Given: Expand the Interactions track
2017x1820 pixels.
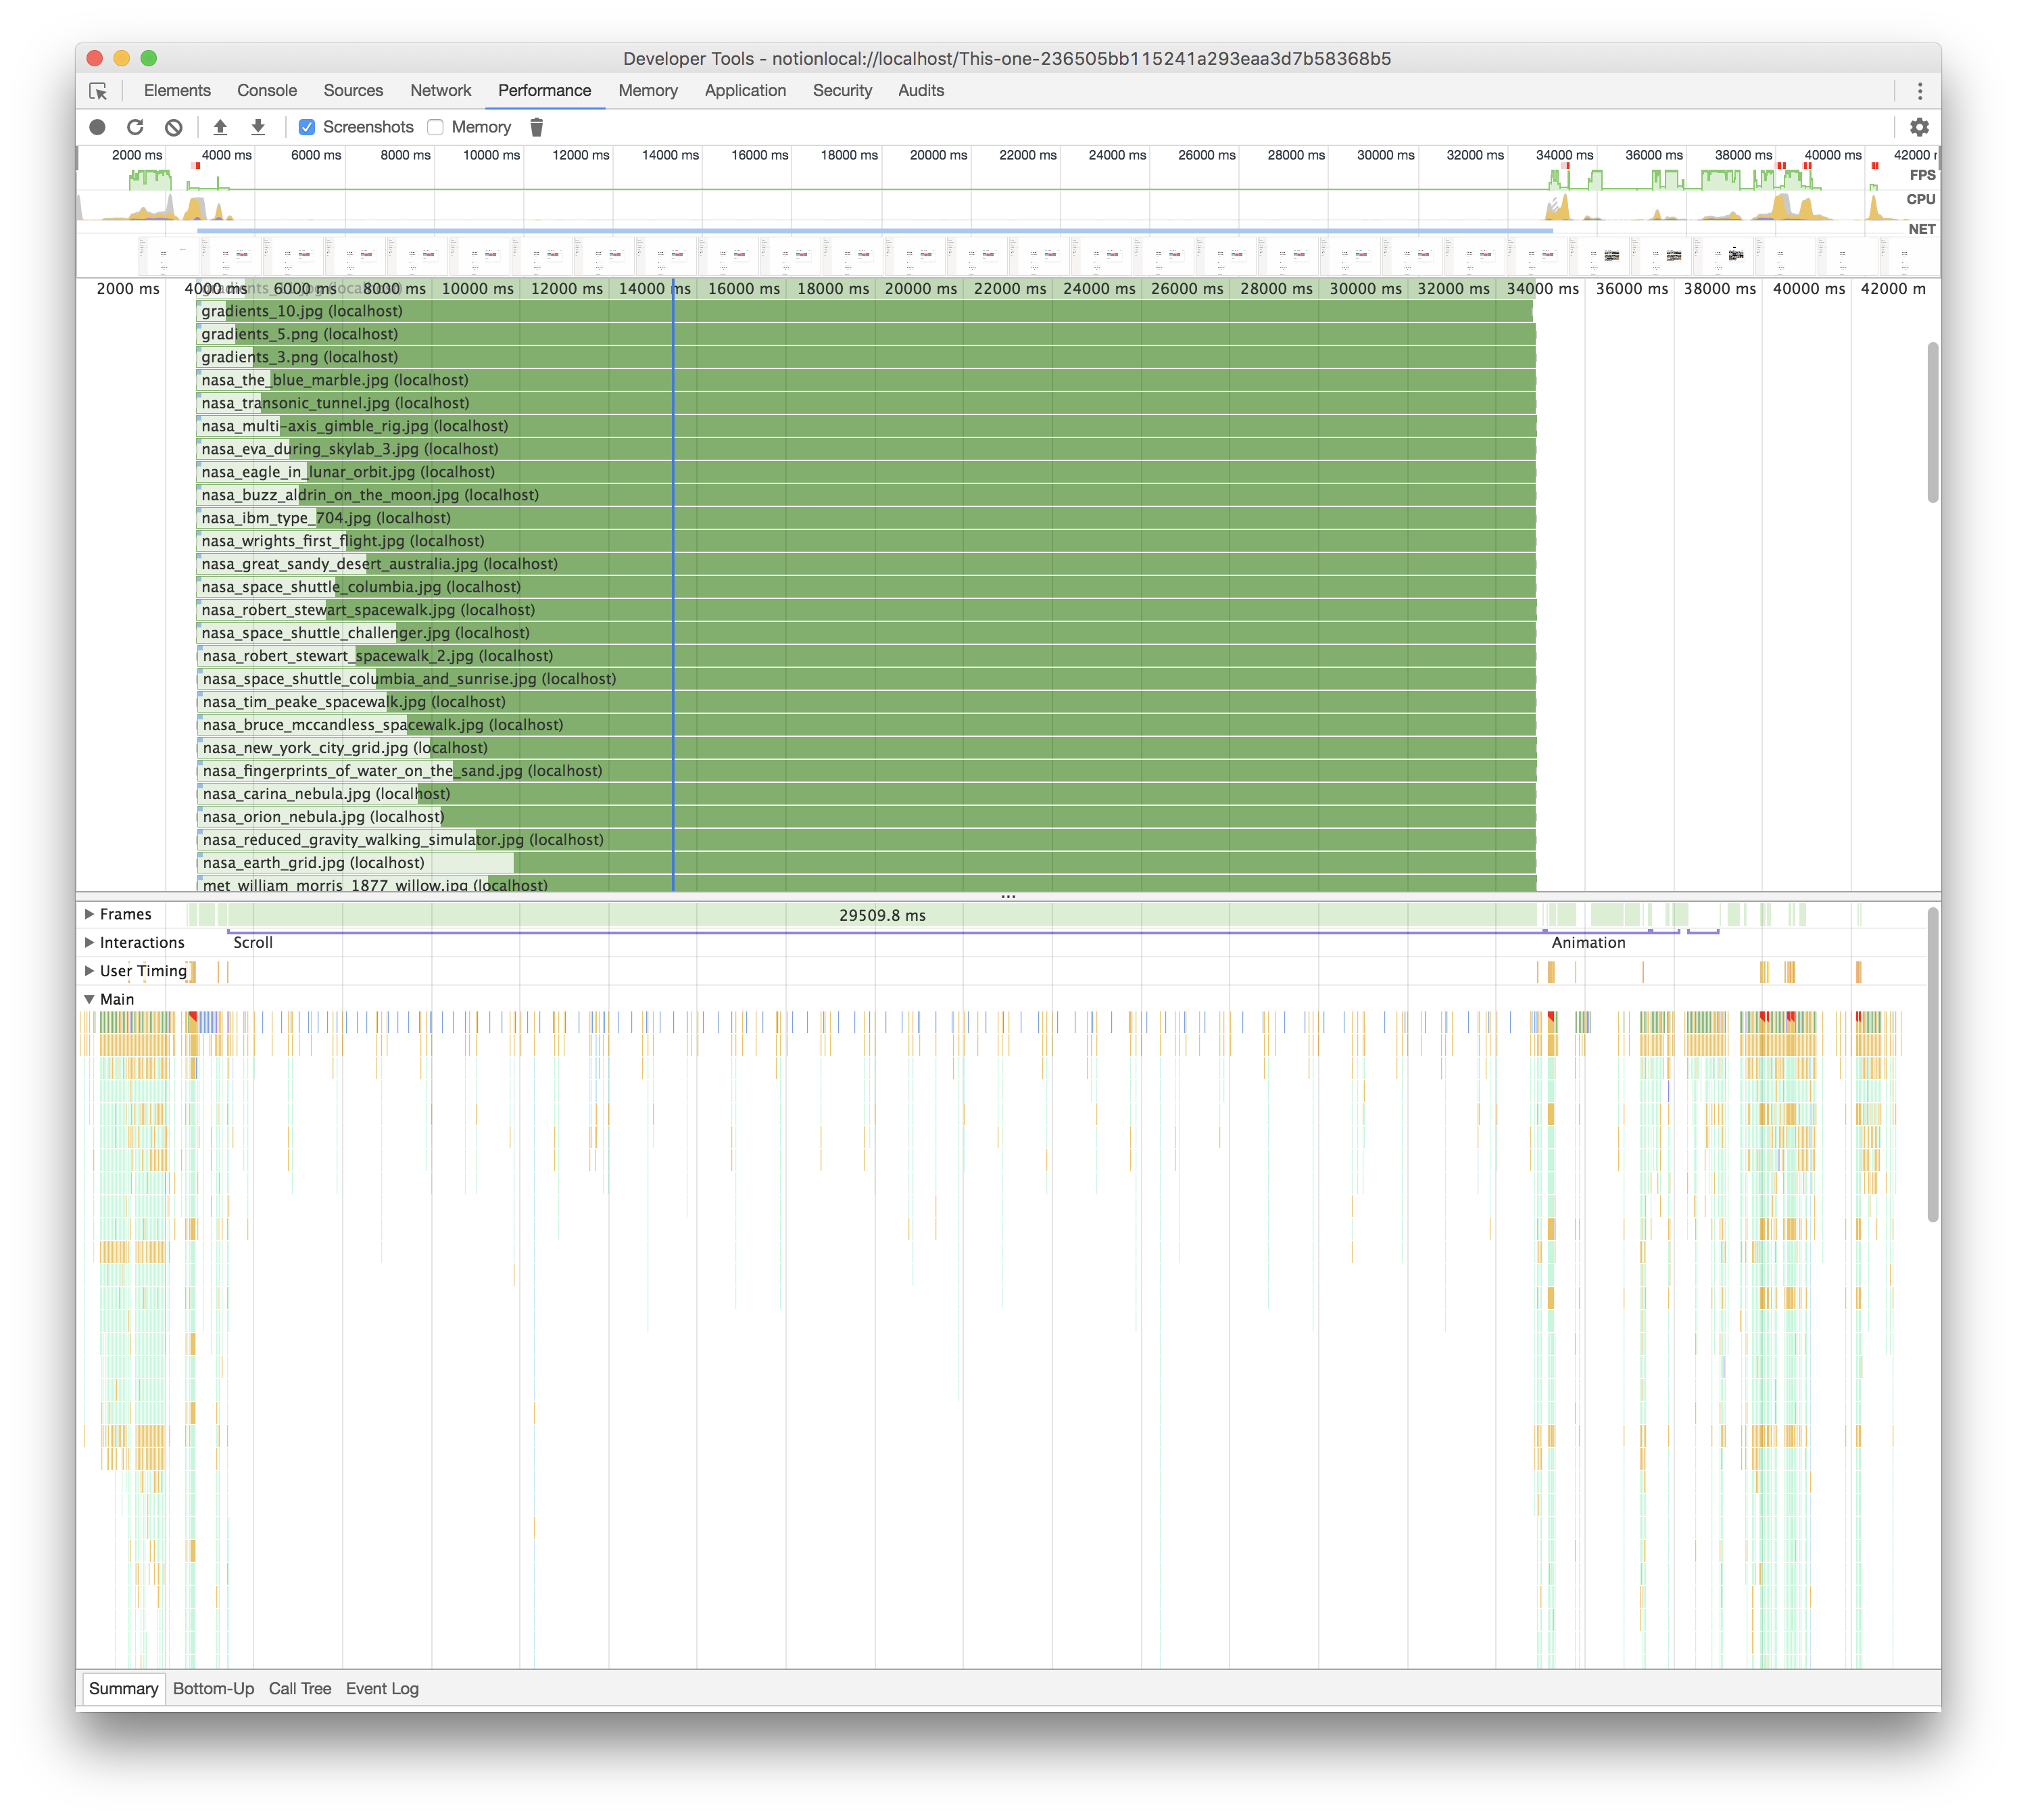Looking at the screenshot, I should tap(90, 942).
